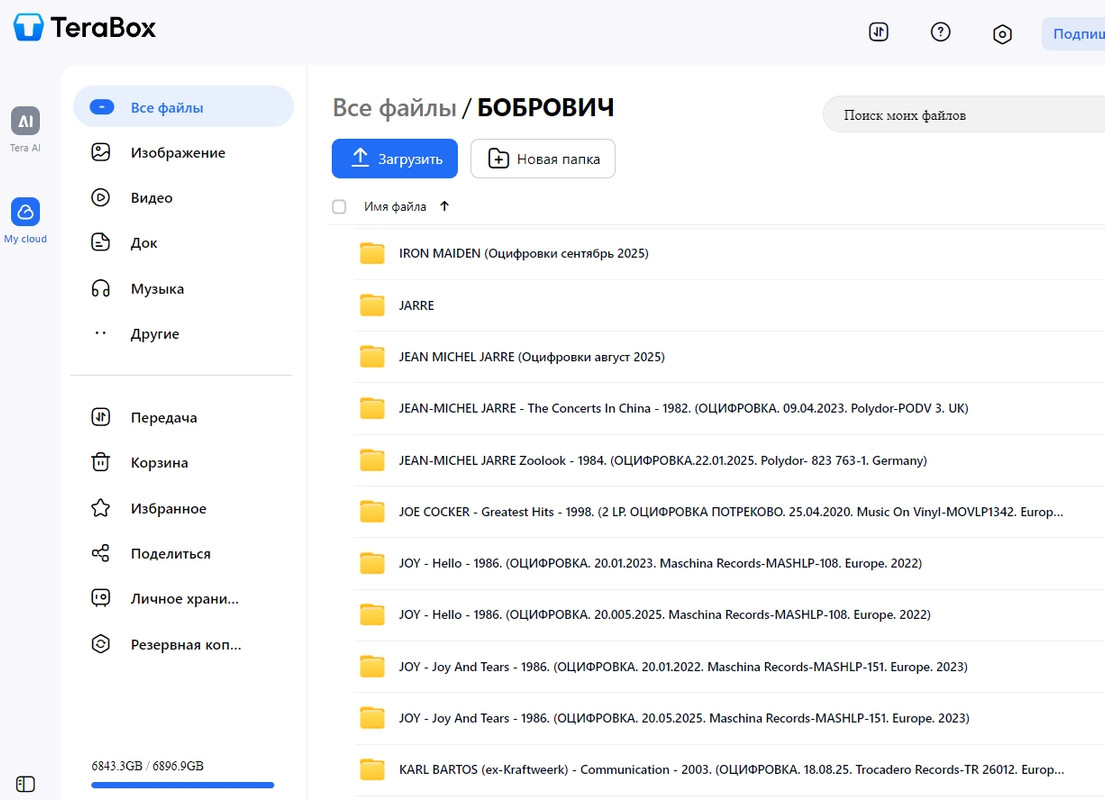The width and height of the screenshot is (1105, 800).
Task: Click the JARRE folder icon
Action: (x=372, y=305)
